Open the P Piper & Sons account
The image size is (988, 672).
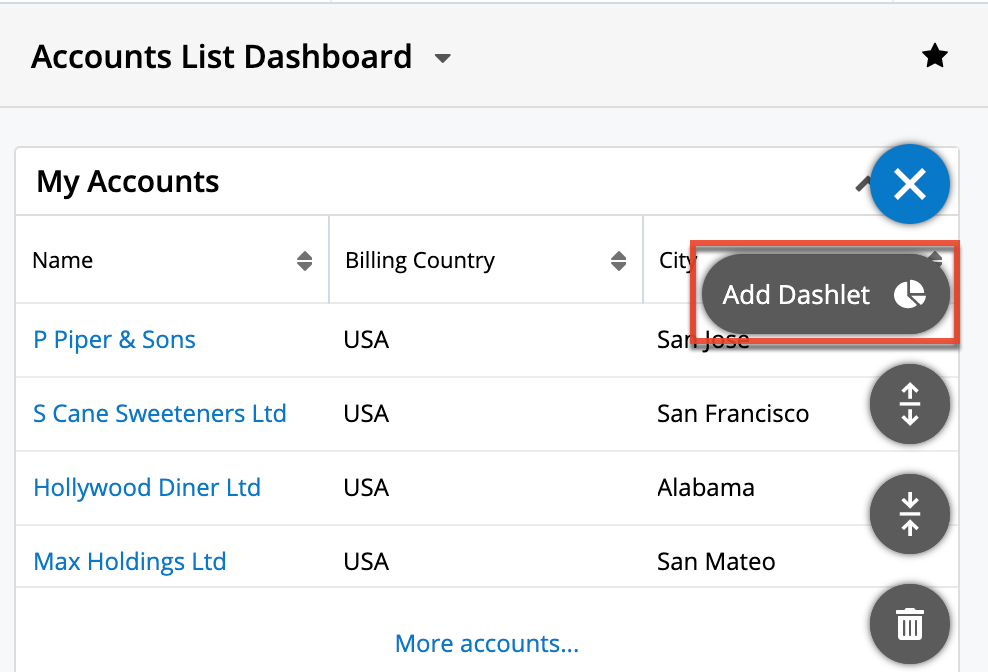pos(114,339)
